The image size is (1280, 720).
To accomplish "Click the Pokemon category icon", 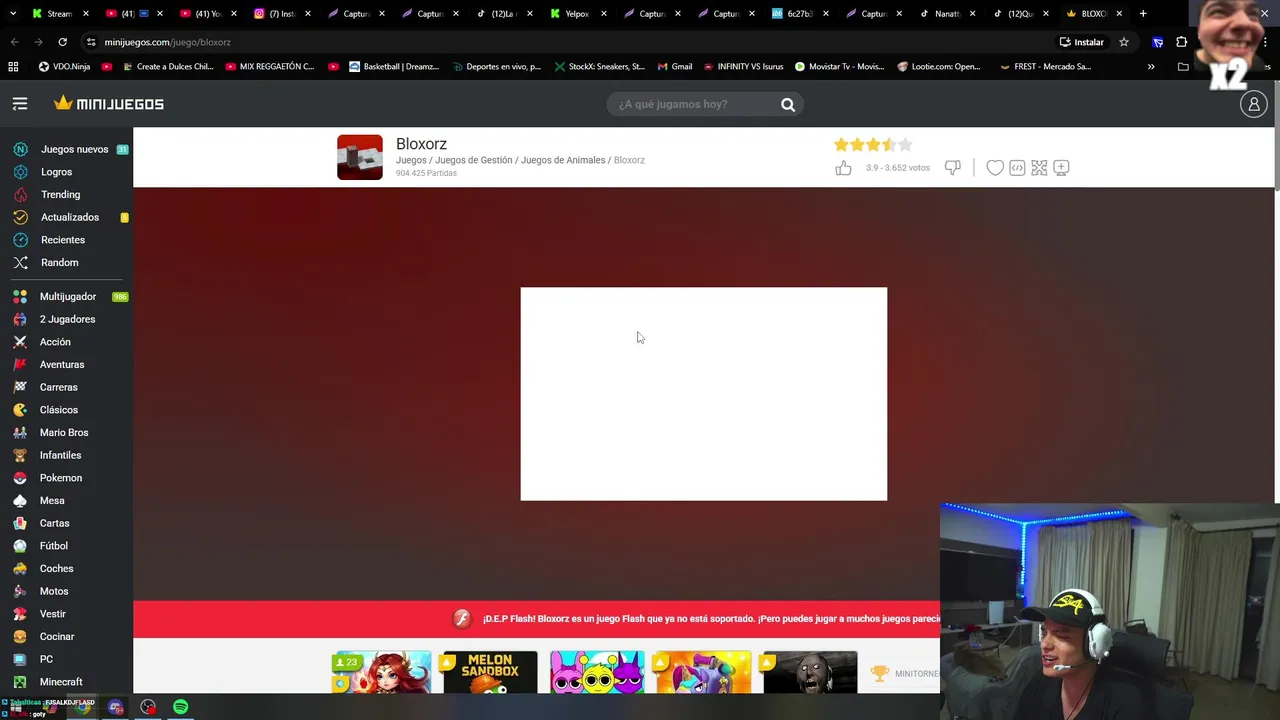I will (20, 478).
